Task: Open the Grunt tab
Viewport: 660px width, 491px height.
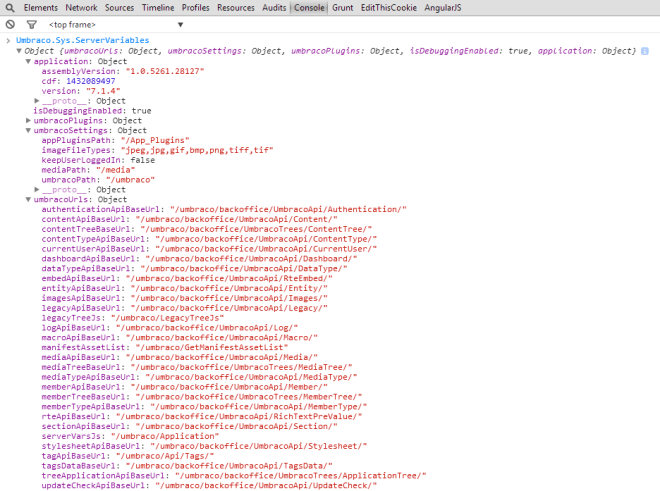Action: pos(343,8)
